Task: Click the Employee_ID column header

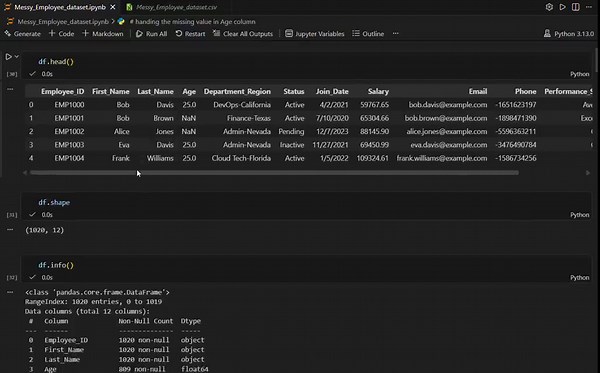Action: (x=63, y=91)
